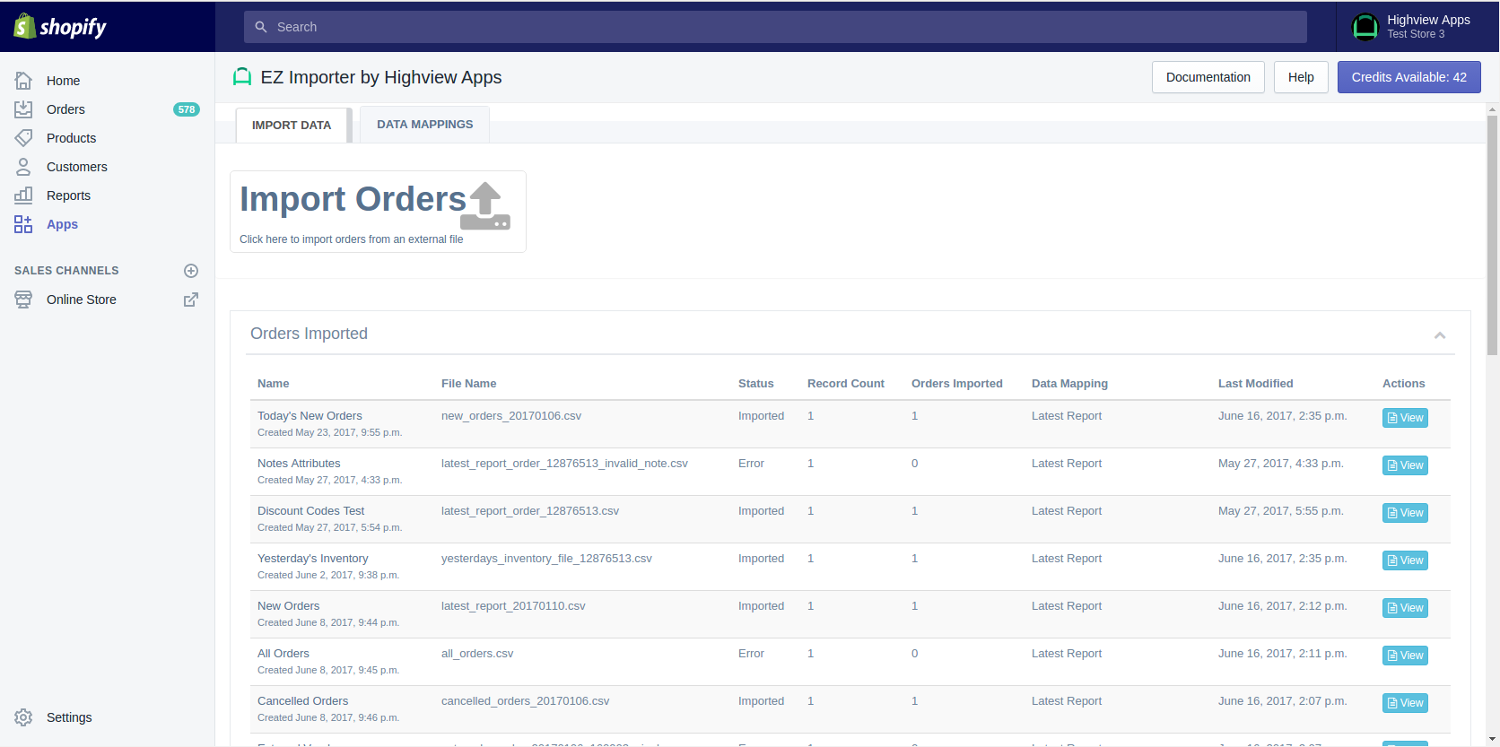Image resolution: width=1500 pixels, height=747 pixels.
Task: Add a sales channel with plus icon
Action: pos(191,271)
